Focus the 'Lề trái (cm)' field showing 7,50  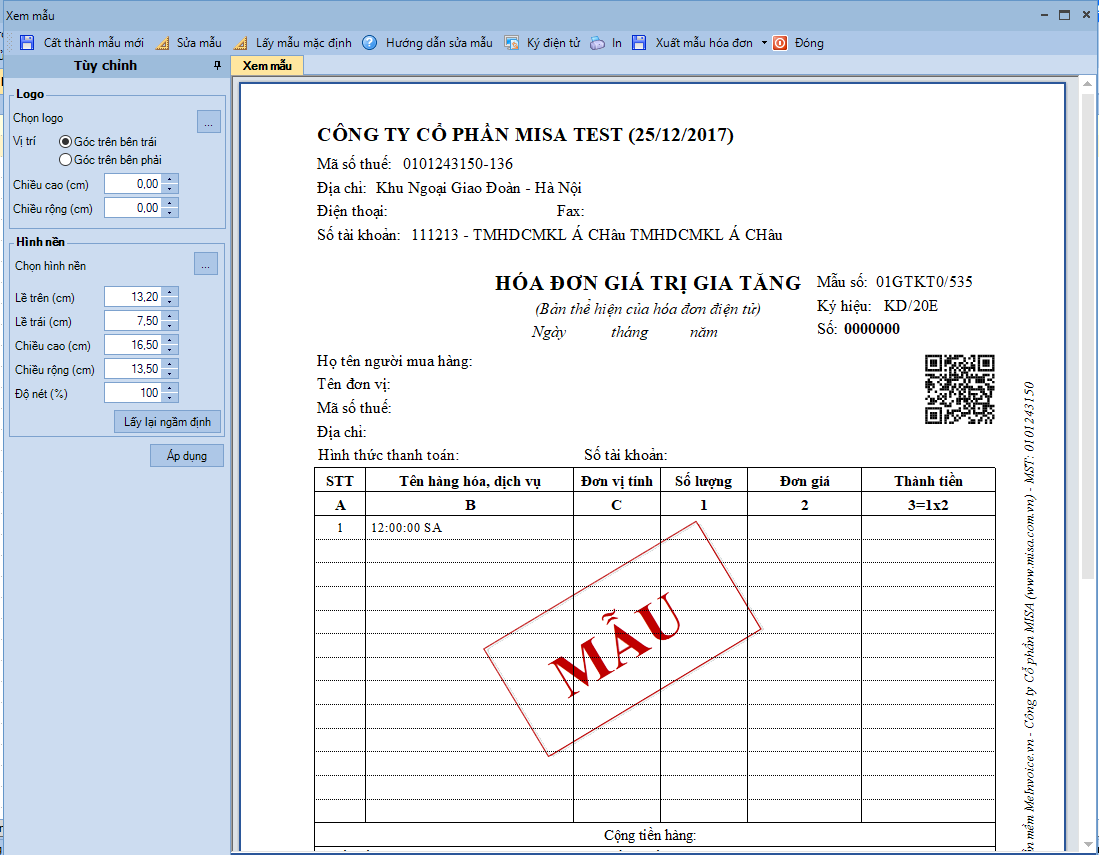(133, 321)
